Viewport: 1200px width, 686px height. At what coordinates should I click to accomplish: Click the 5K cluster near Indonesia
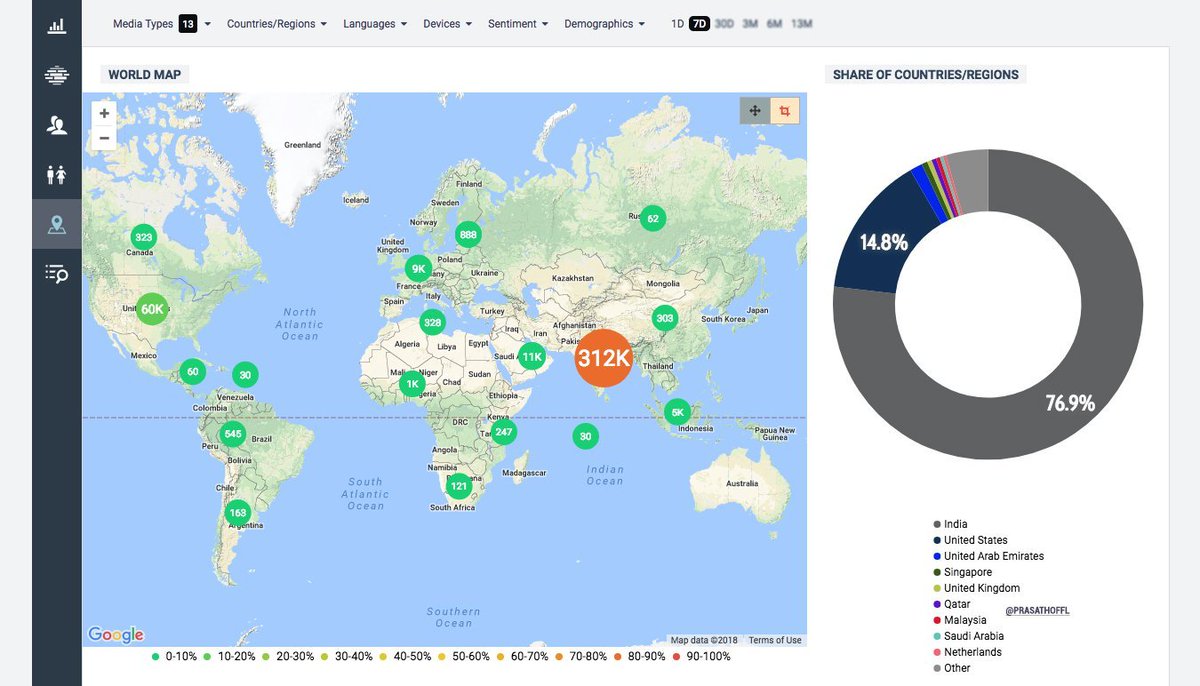[x=677, y=411]
